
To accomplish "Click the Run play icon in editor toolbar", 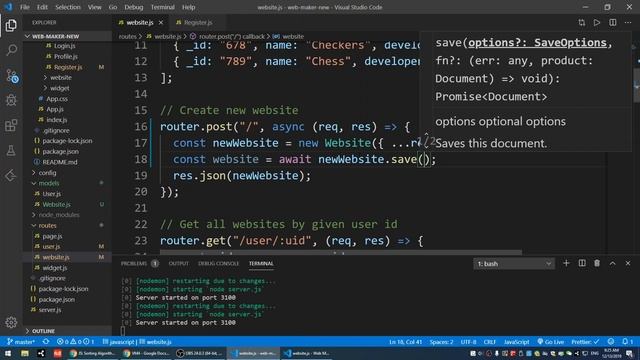I will tap(597, 23).
